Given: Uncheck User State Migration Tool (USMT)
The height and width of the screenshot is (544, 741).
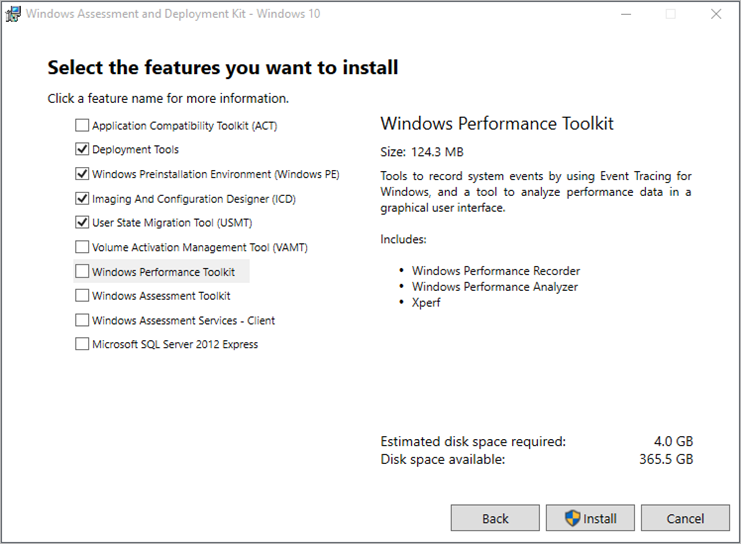Looking at the screenshot, I should 81,223.
